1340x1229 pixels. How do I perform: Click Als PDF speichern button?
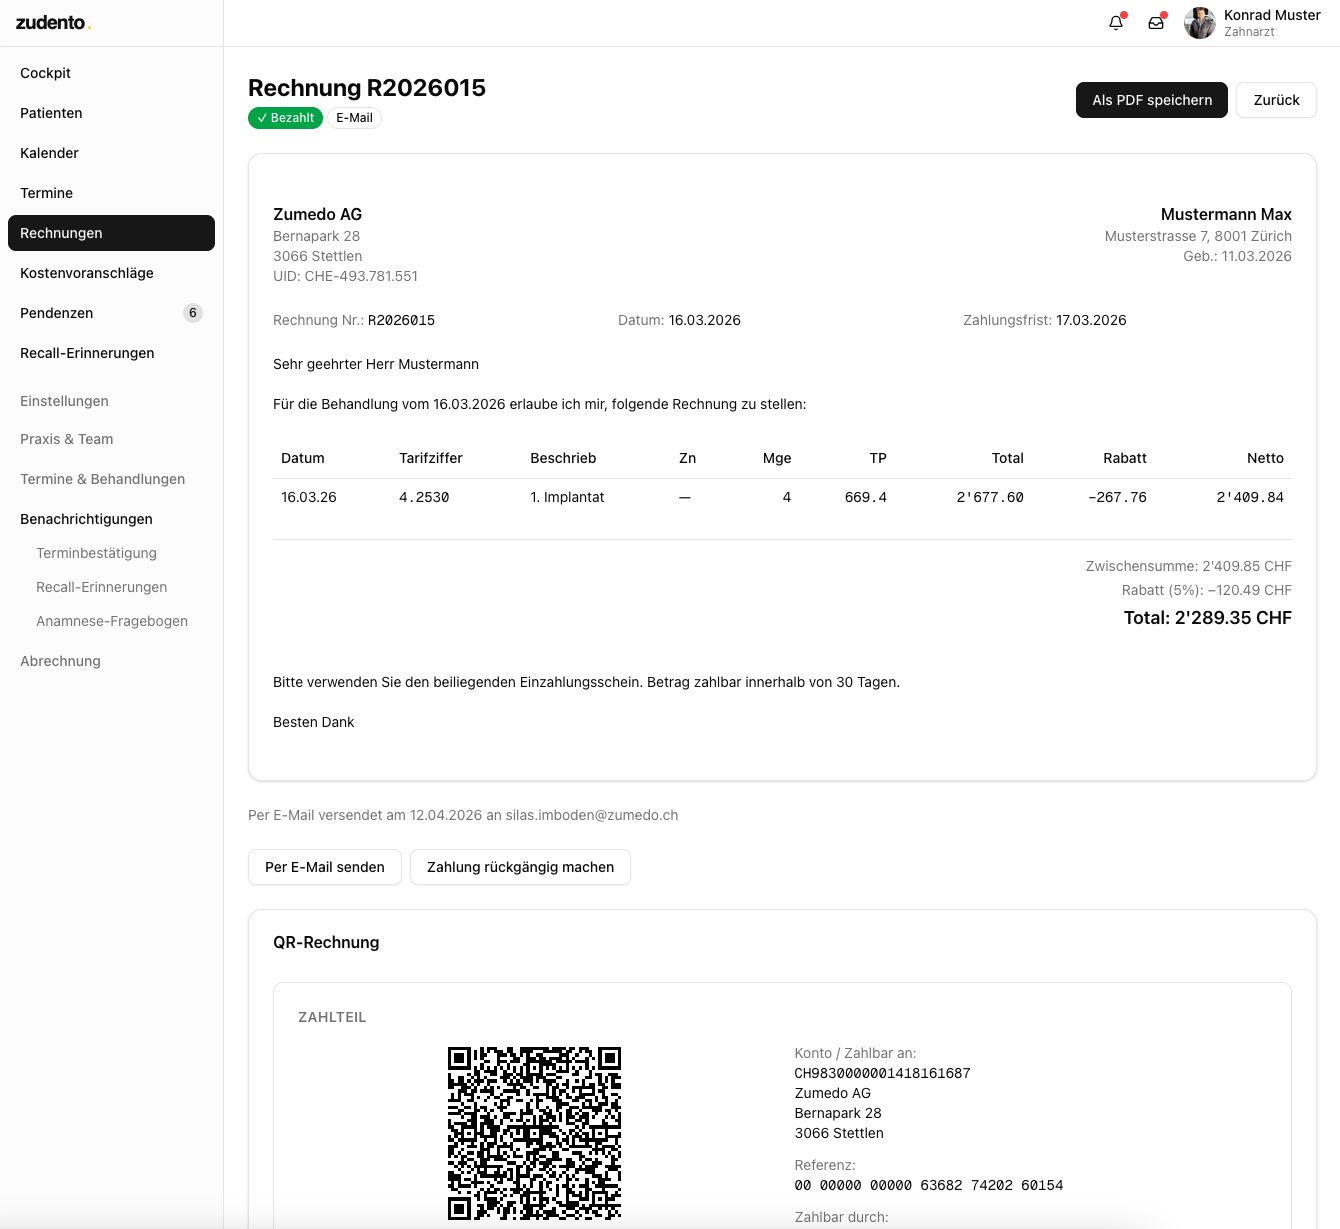click(1152, 100)
